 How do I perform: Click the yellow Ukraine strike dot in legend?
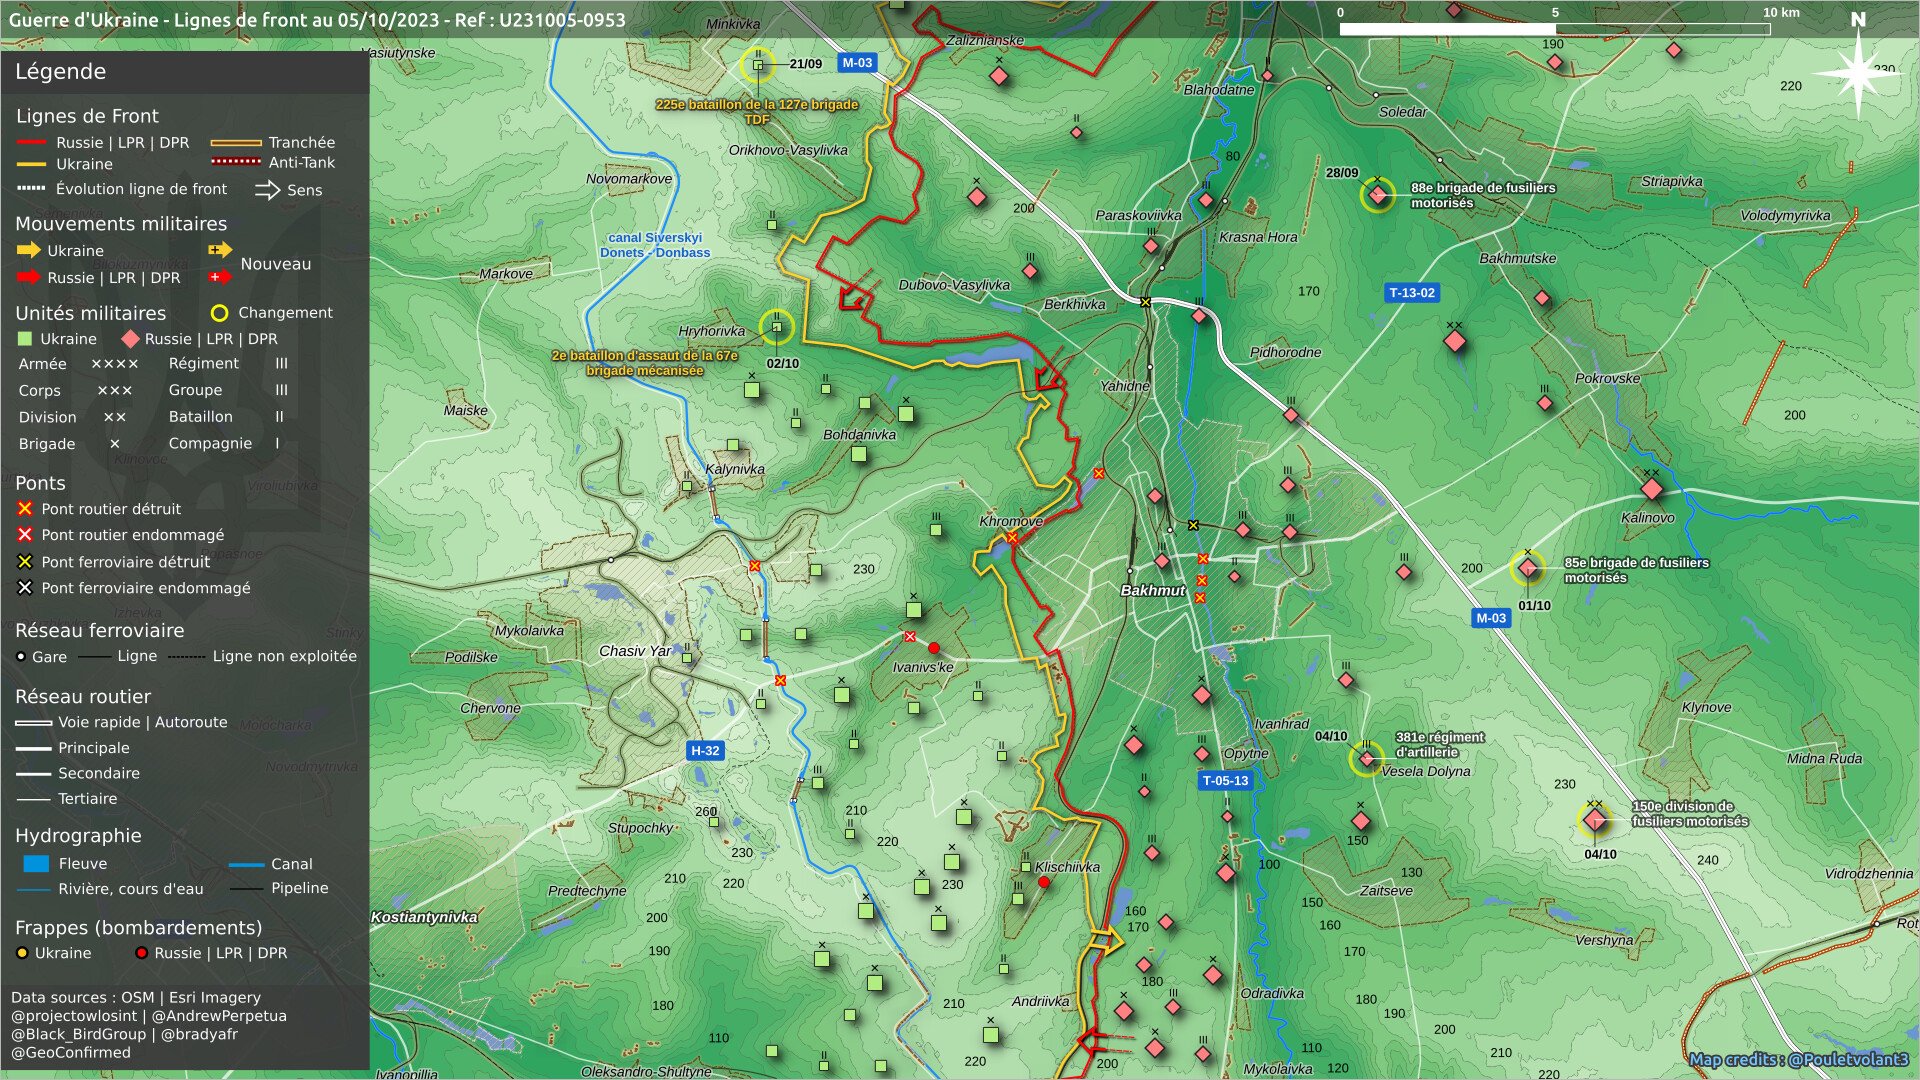click(22, 953)
